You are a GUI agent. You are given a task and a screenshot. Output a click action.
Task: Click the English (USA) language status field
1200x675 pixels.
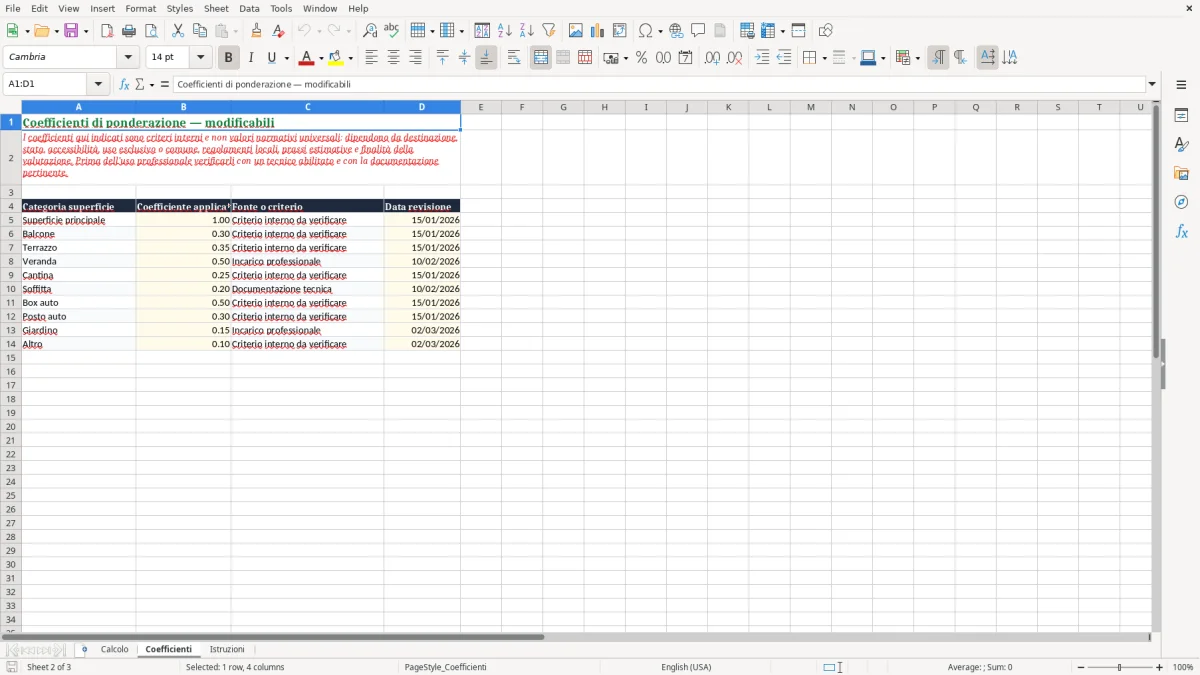pyautogui.click(x=686, y=667)
